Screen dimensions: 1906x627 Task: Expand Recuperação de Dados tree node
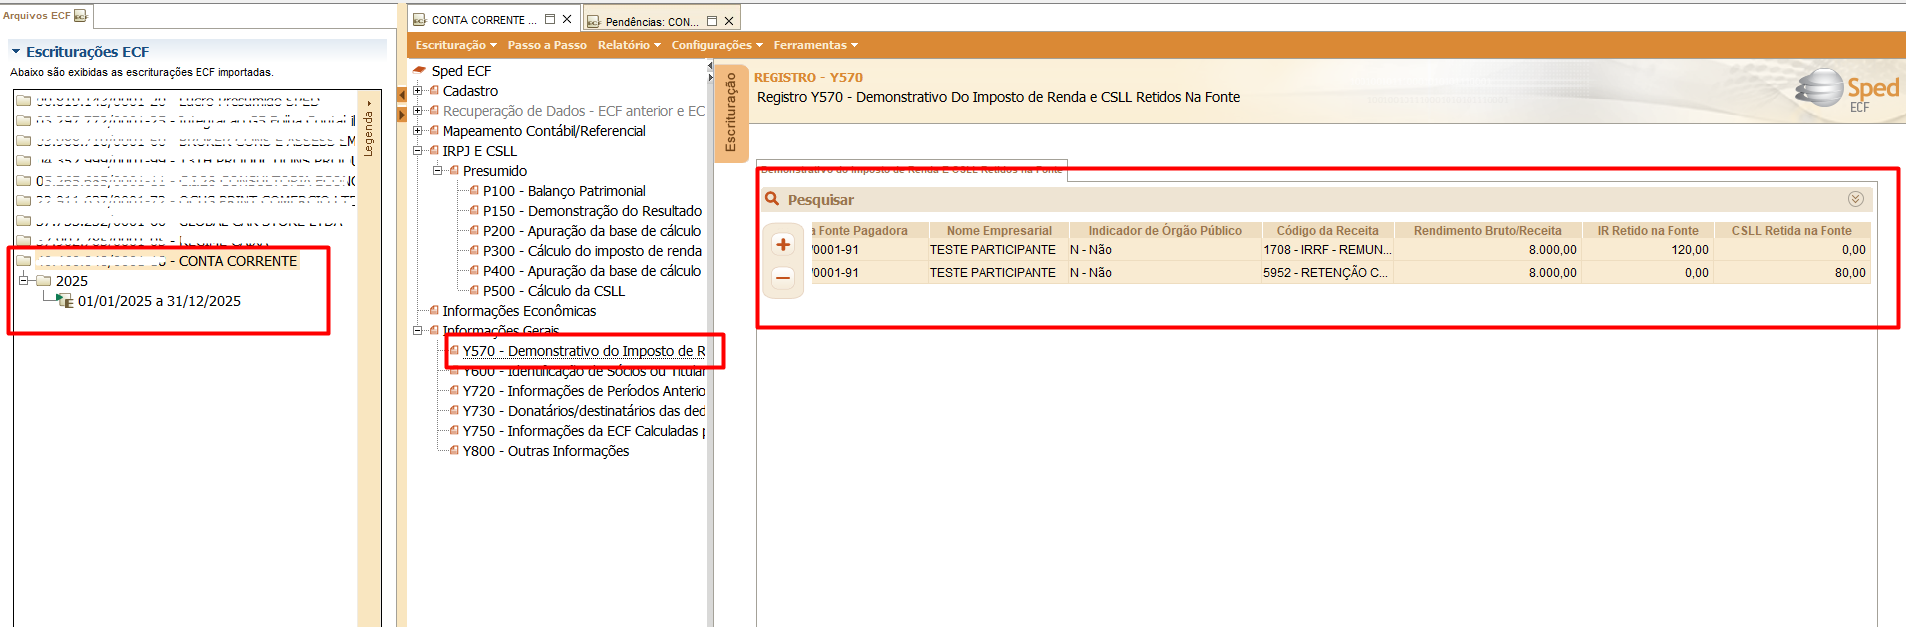coord(418,111)
